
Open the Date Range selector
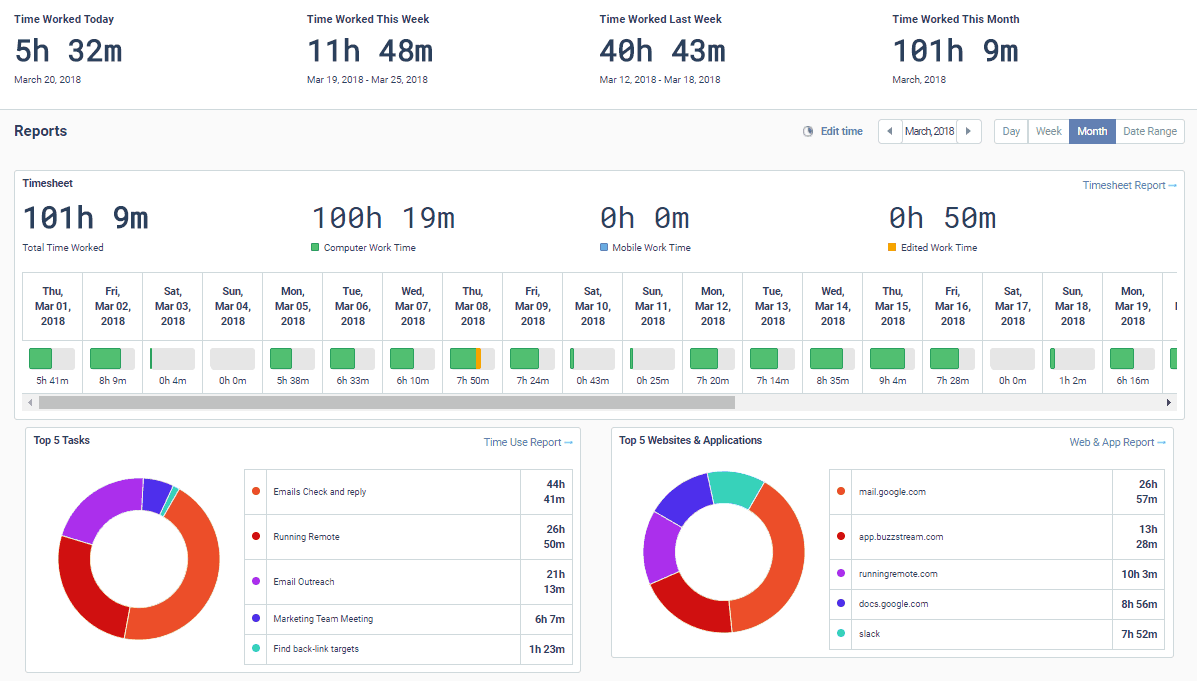pos(1149,131)
